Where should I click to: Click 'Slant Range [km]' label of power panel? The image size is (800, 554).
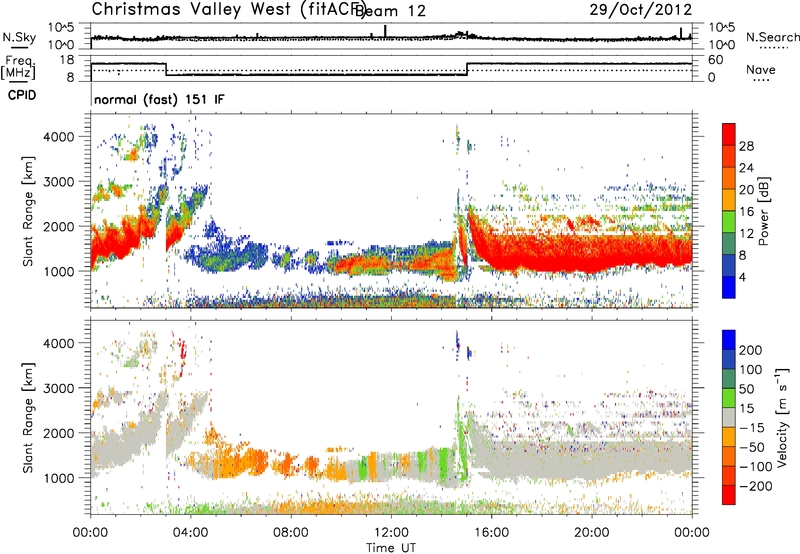28,211
